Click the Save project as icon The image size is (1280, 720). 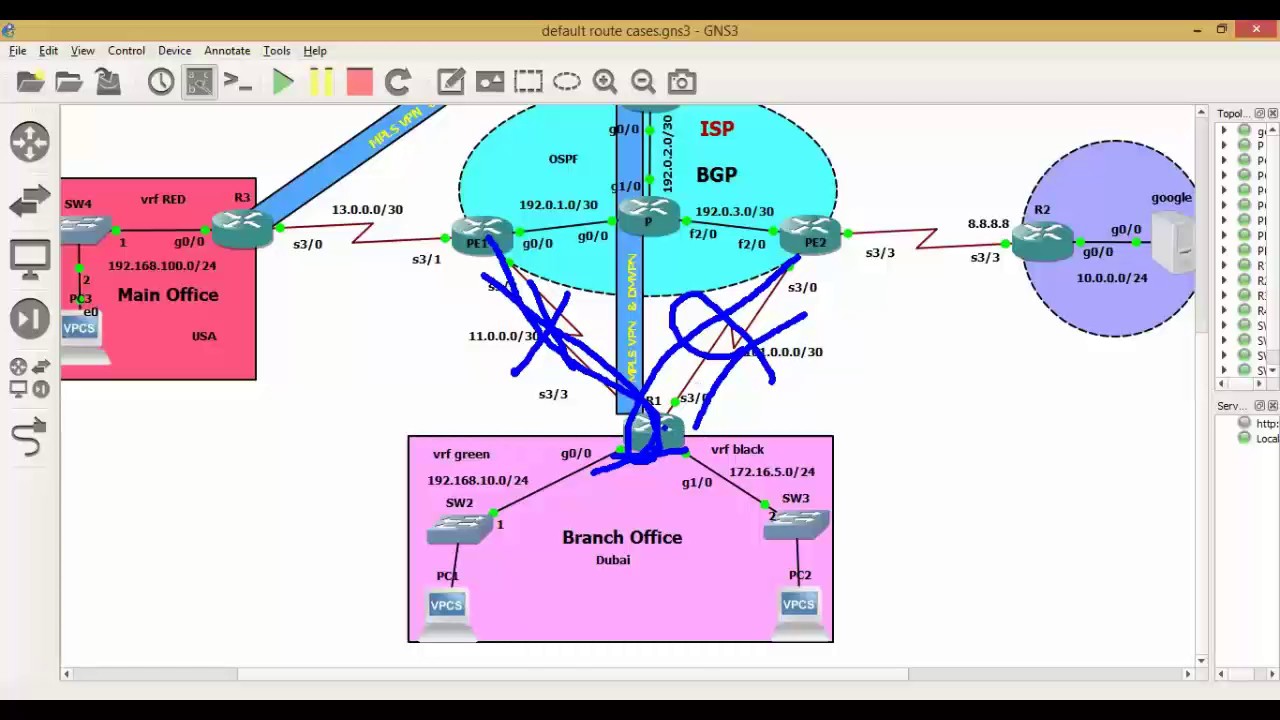click(x=108, y=82)
